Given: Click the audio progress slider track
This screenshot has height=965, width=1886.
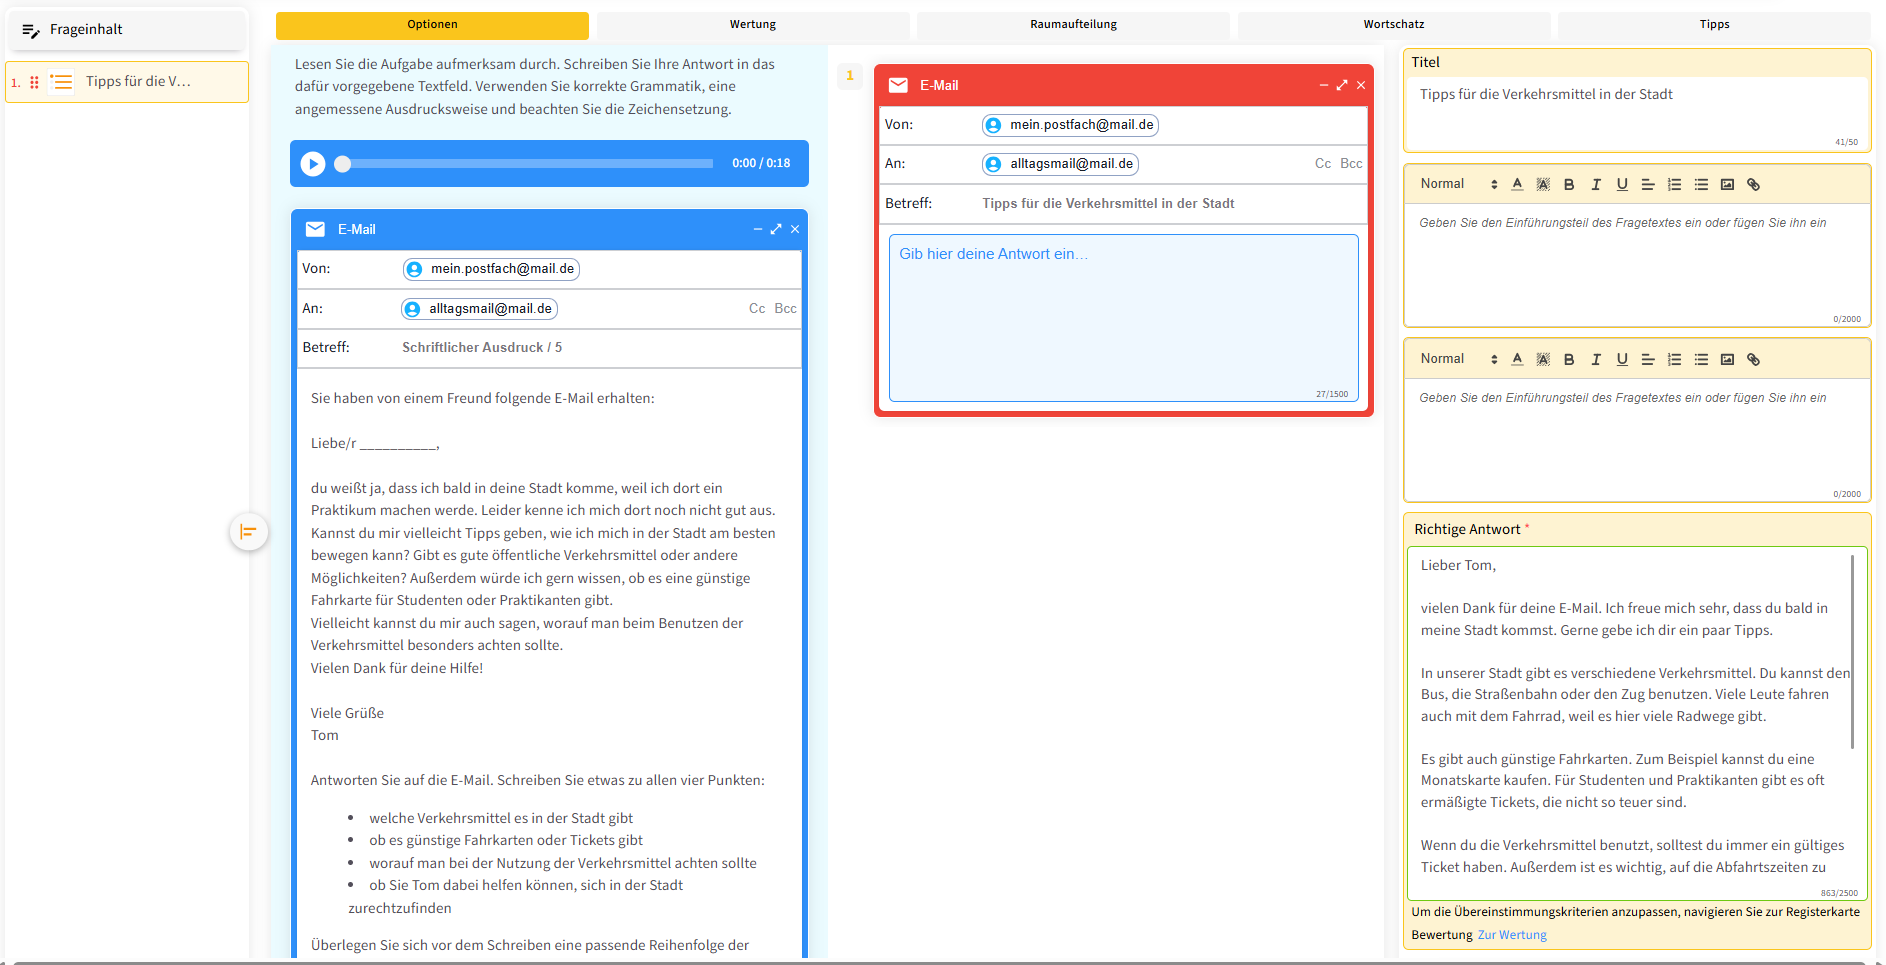Looking at the screenshot, I should (528, 164).
